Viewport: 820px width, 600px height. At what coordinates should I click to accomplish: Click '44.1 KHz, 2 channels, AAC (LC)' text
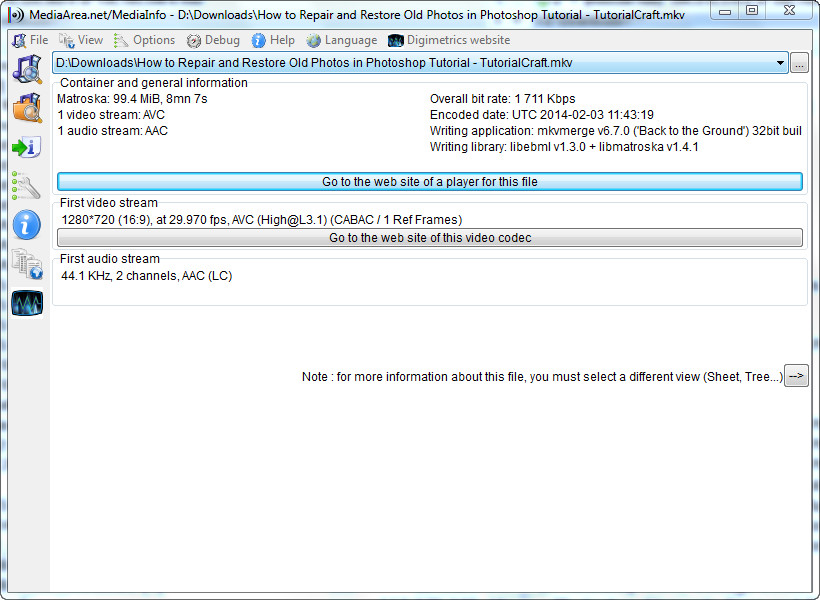146,276
